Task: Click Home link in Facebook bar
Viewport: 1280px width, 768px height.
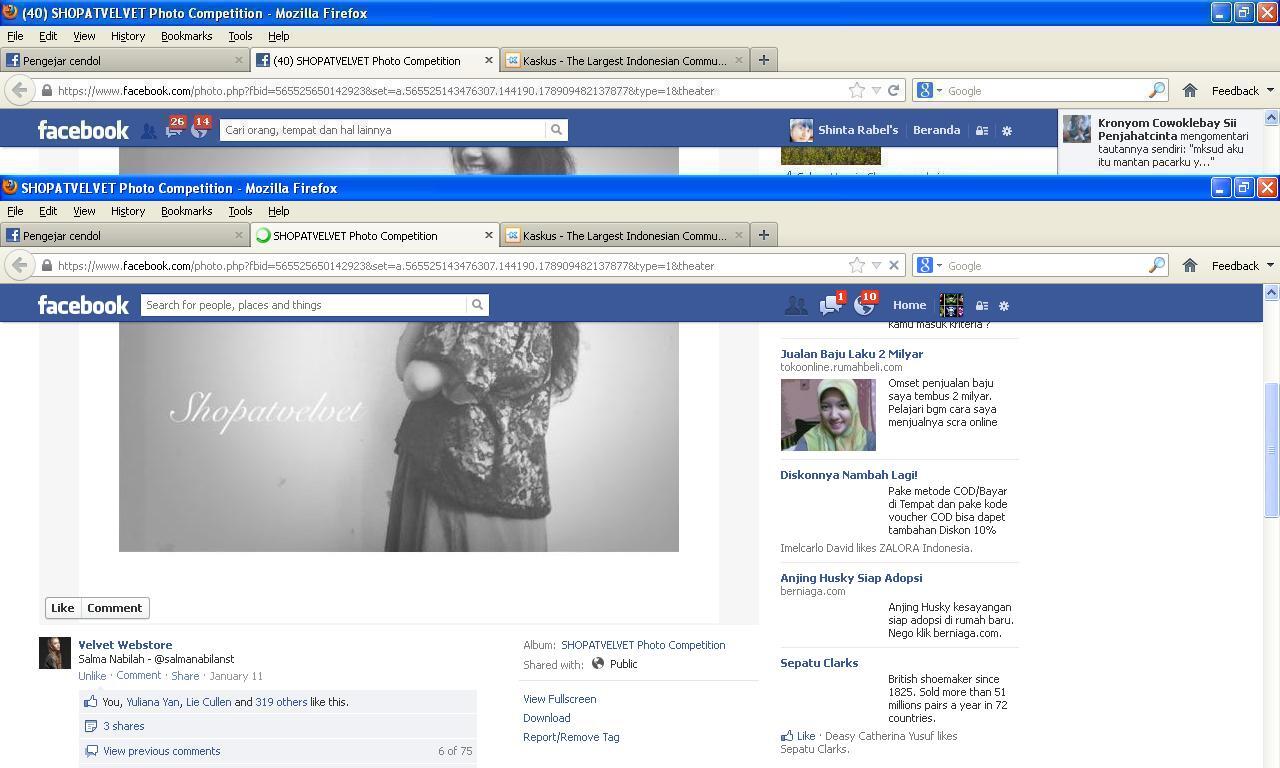Action: click(x=909, y=305)
